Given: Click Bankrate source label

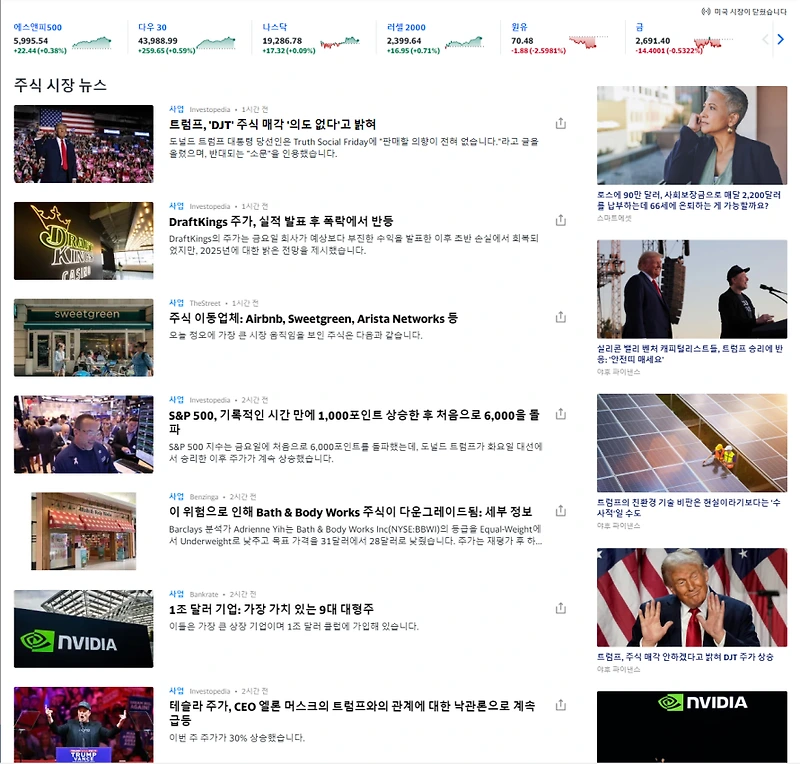Looking at the screenshot, I should (204, 595).
